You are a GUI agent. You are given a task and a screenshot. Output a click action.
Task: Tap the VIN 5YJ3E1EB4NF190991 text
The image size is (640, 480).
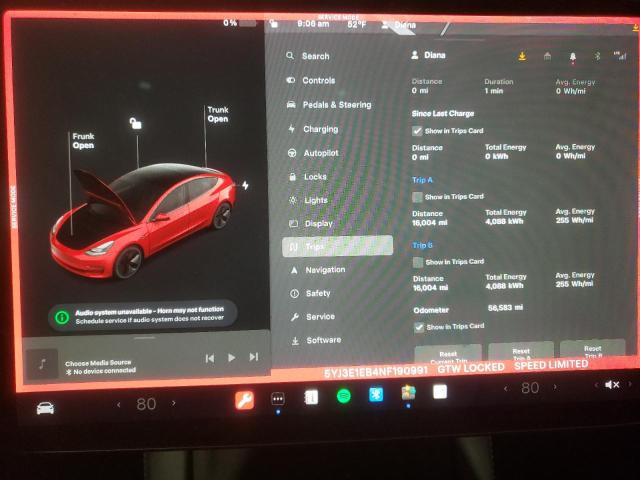pyautogui.click(x=376, y=372)
